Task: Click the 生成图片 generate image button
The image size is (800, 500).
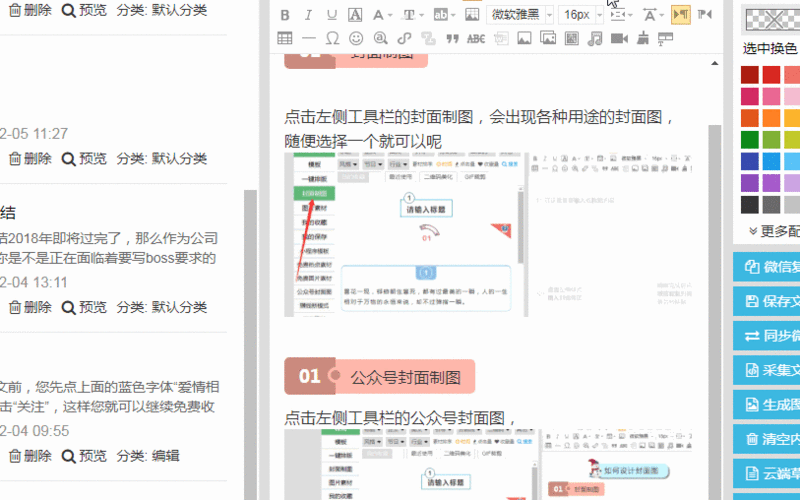Action: click(766, 405)
